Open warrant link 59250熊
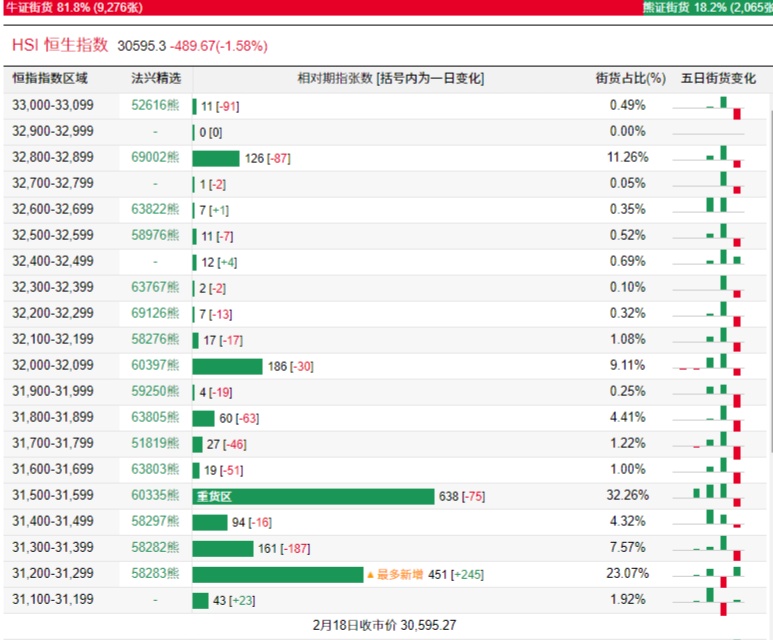Viewport: 773px width, 640px height. coord(155,391)
